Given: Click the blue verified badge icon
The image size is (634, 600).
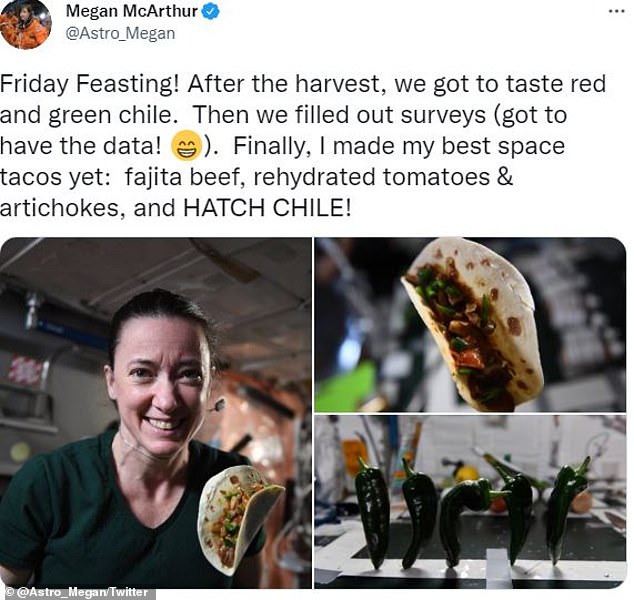Looking at the screenshot, I should click(210, 12).
